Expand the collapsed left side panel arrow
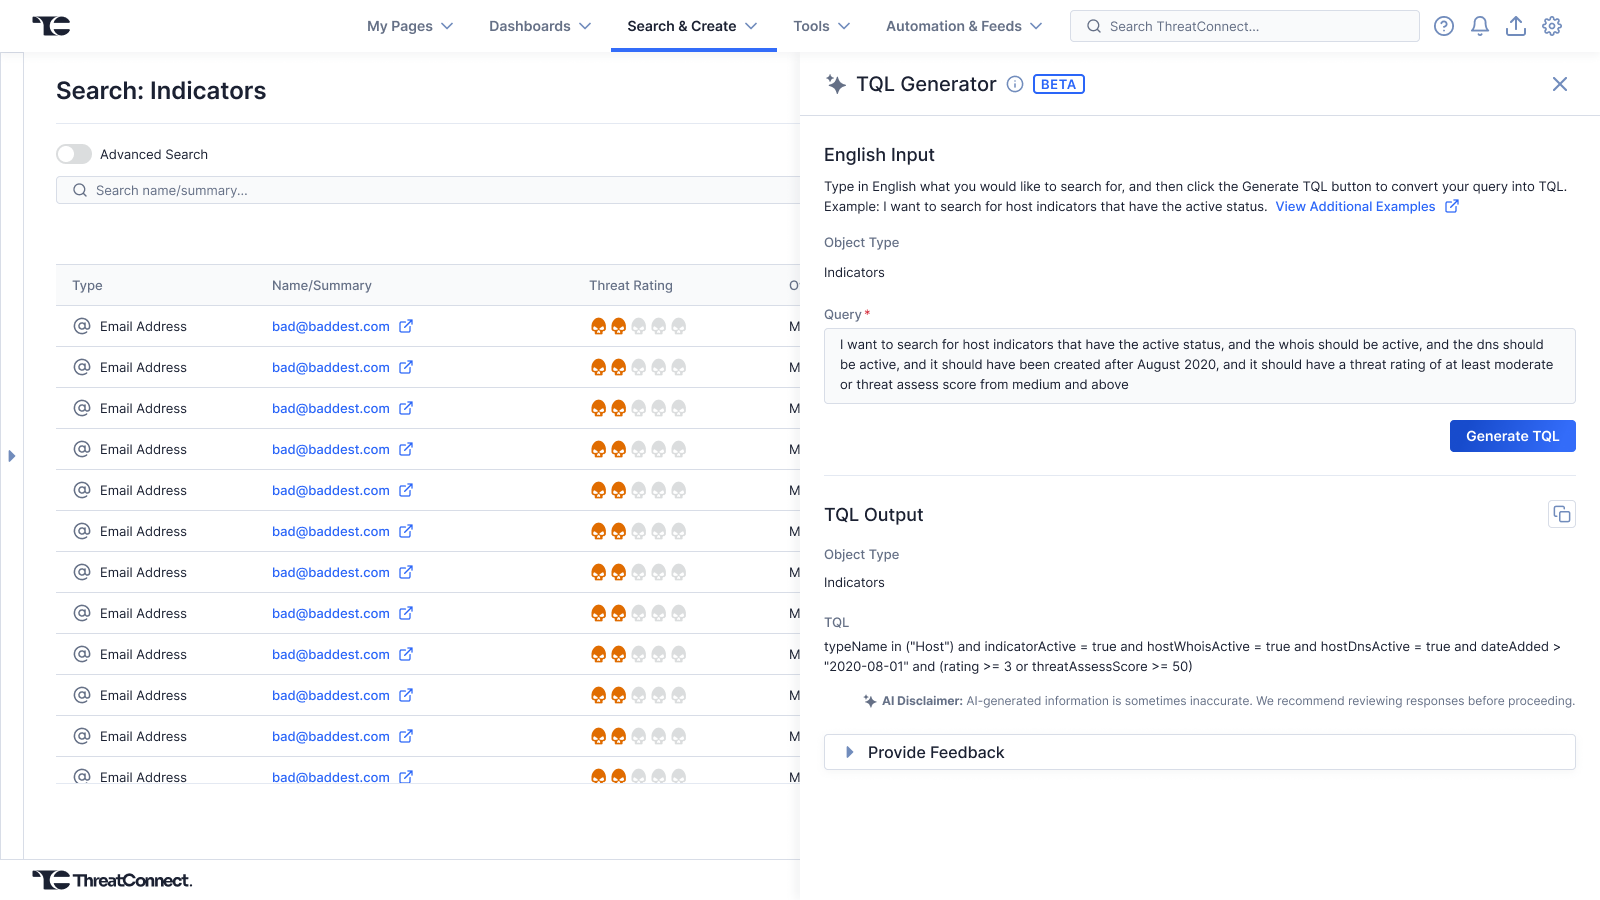 pyautogui.click(x=12, y=456)
